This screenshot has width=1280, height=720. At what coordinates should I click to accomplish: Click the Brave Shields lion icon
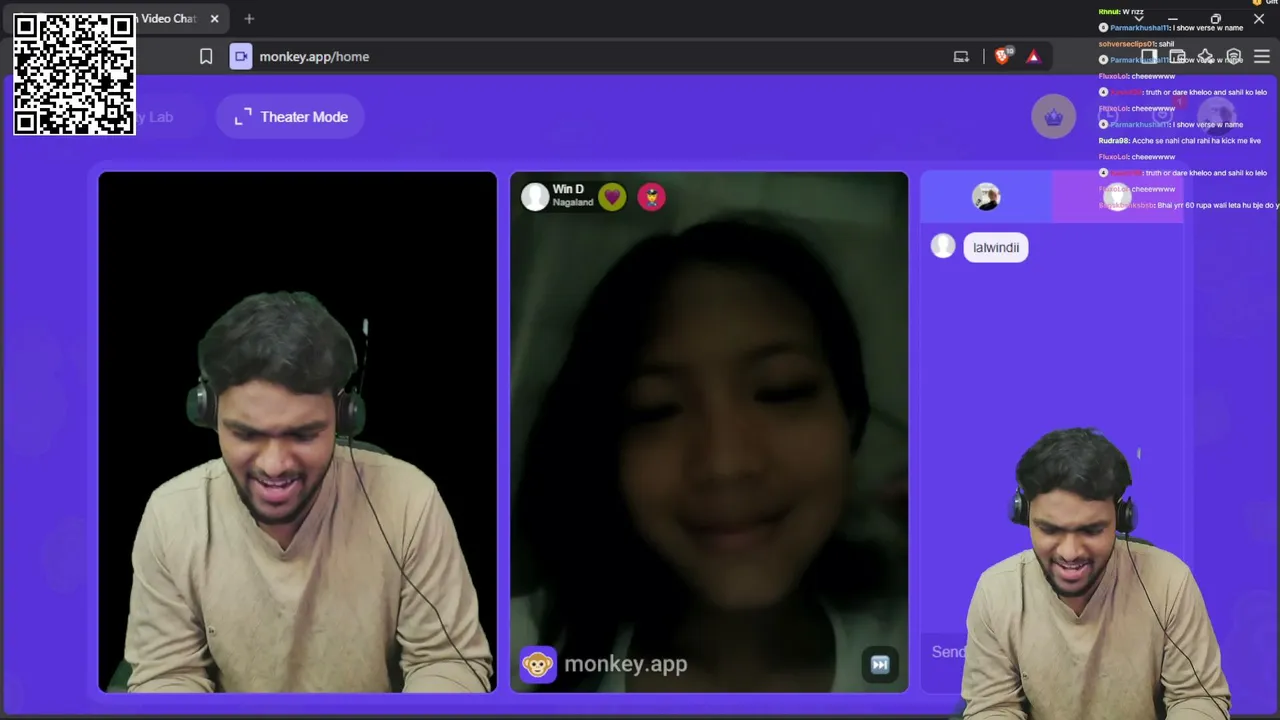pos(1002,56)
